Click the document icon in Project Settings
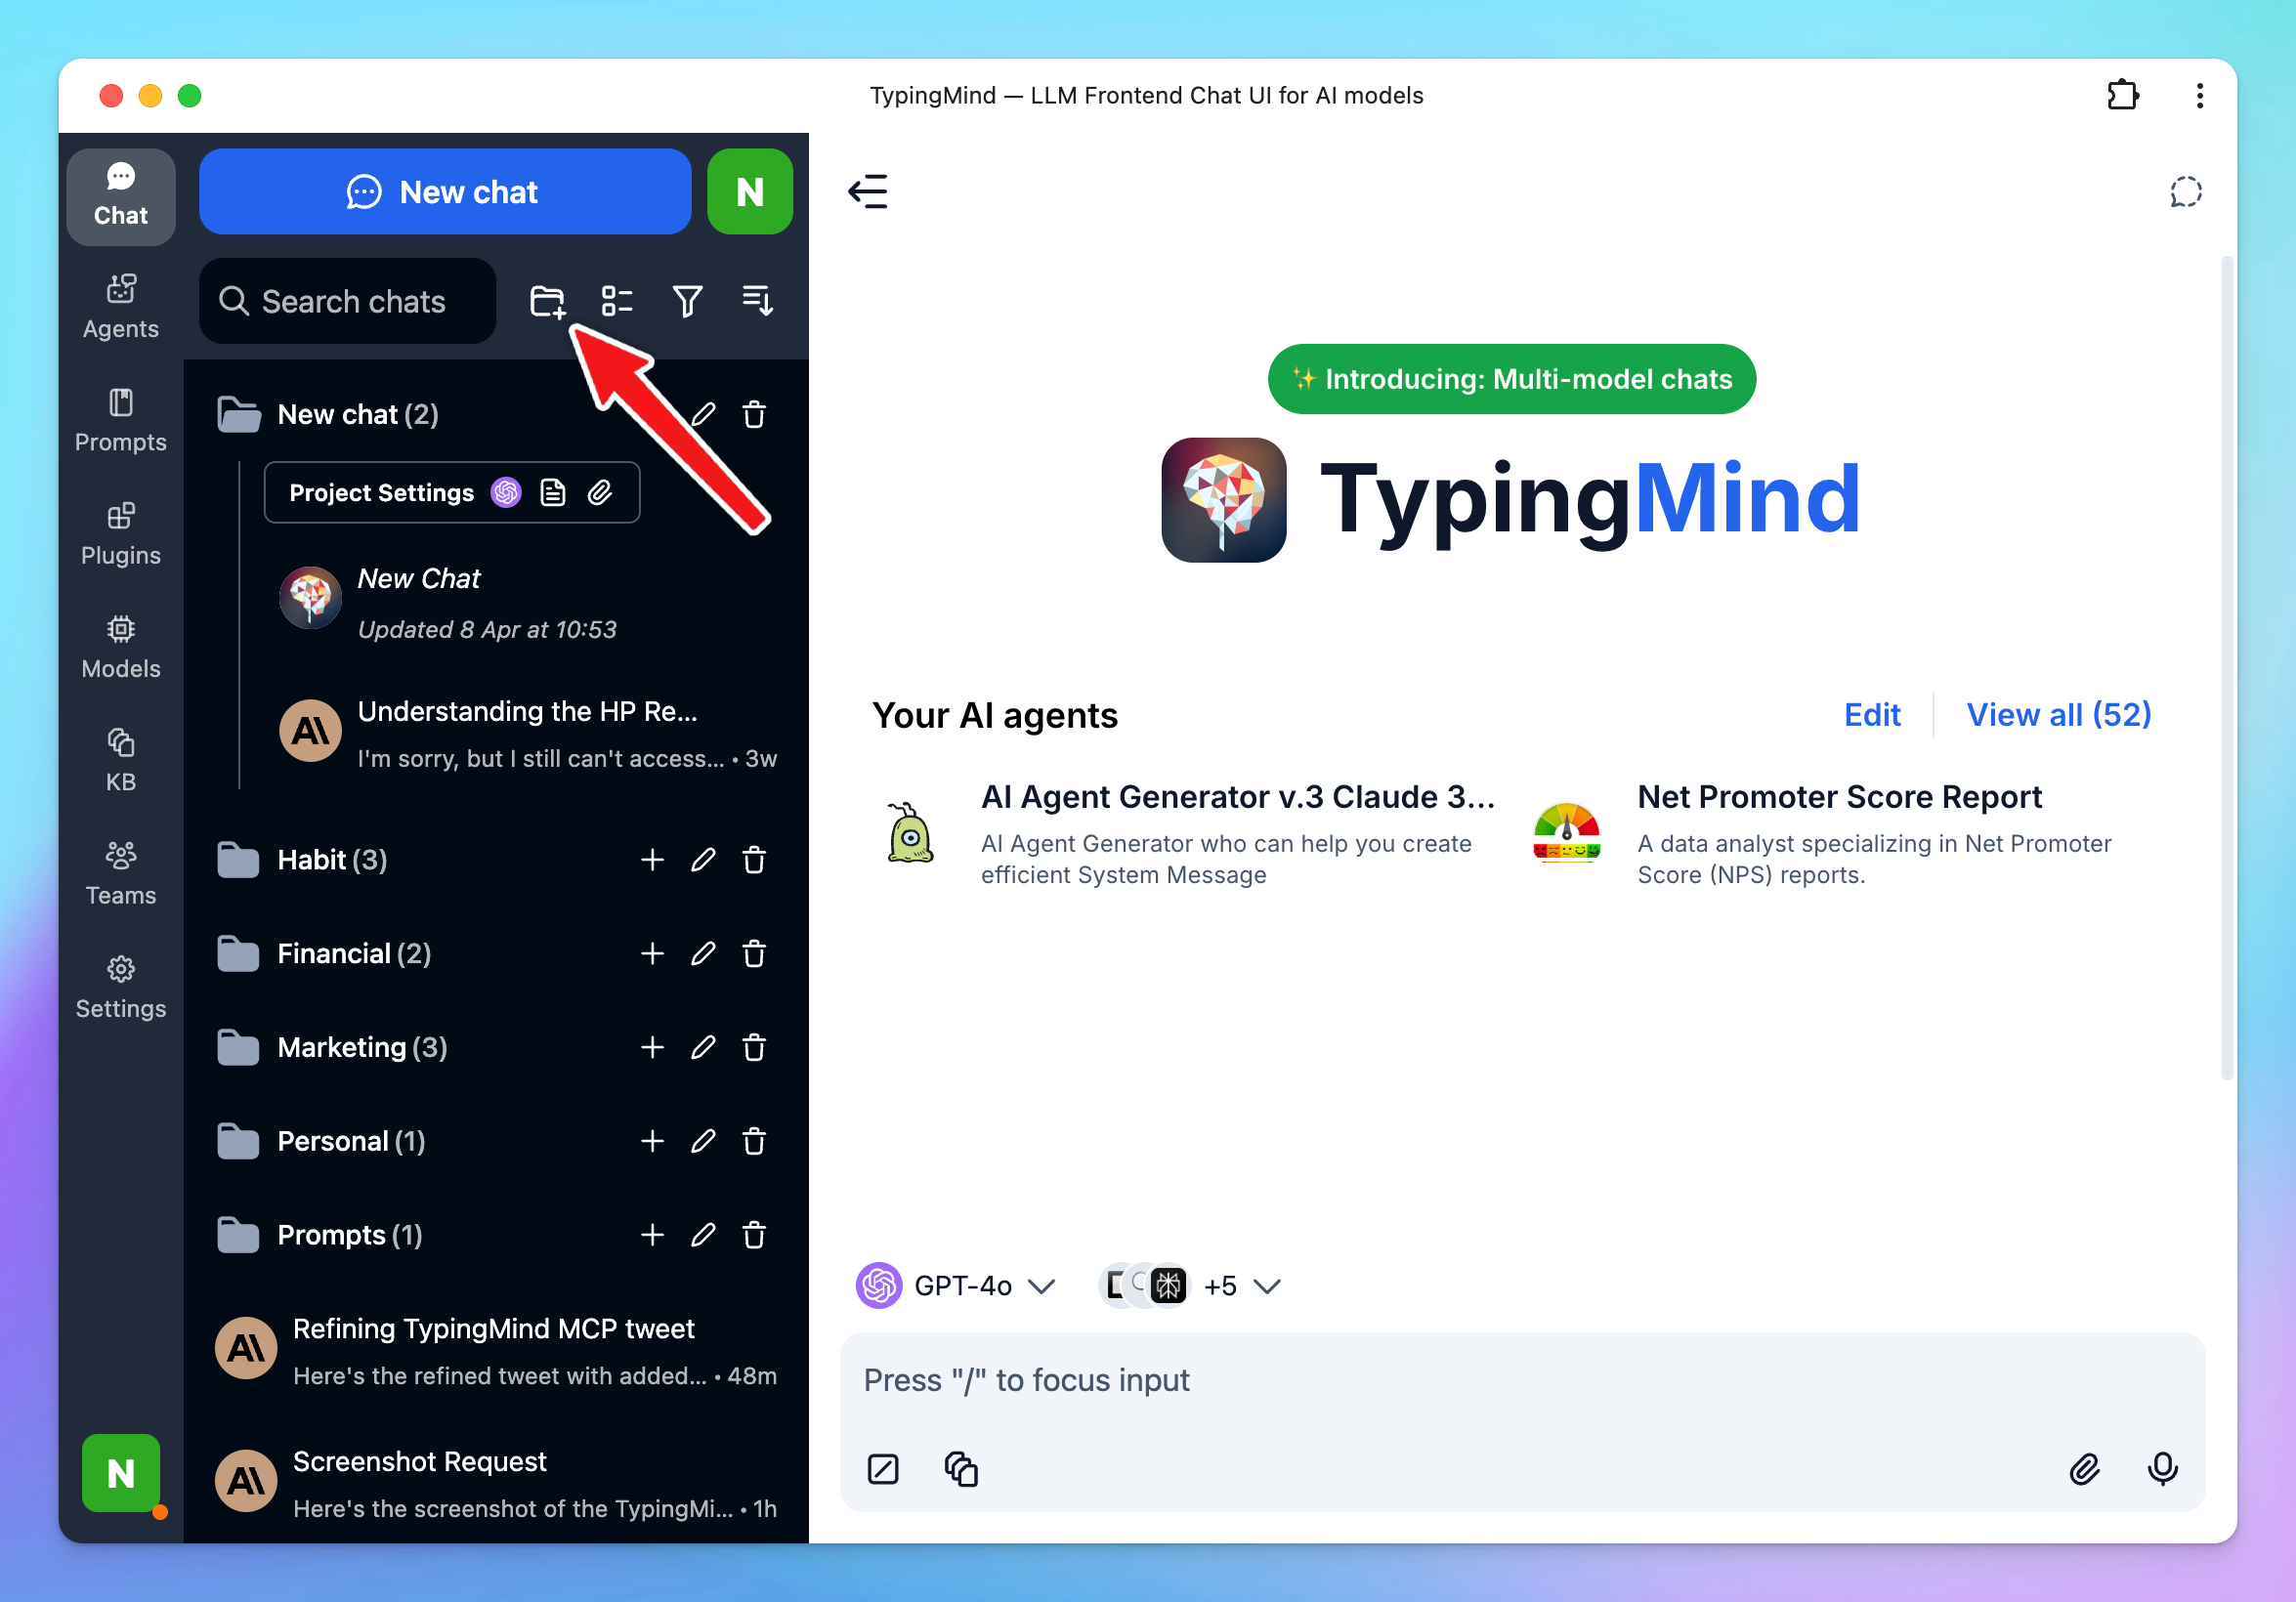Image resolution: width=2296 pixels, height=1602 pixels. tap(553, 493)
